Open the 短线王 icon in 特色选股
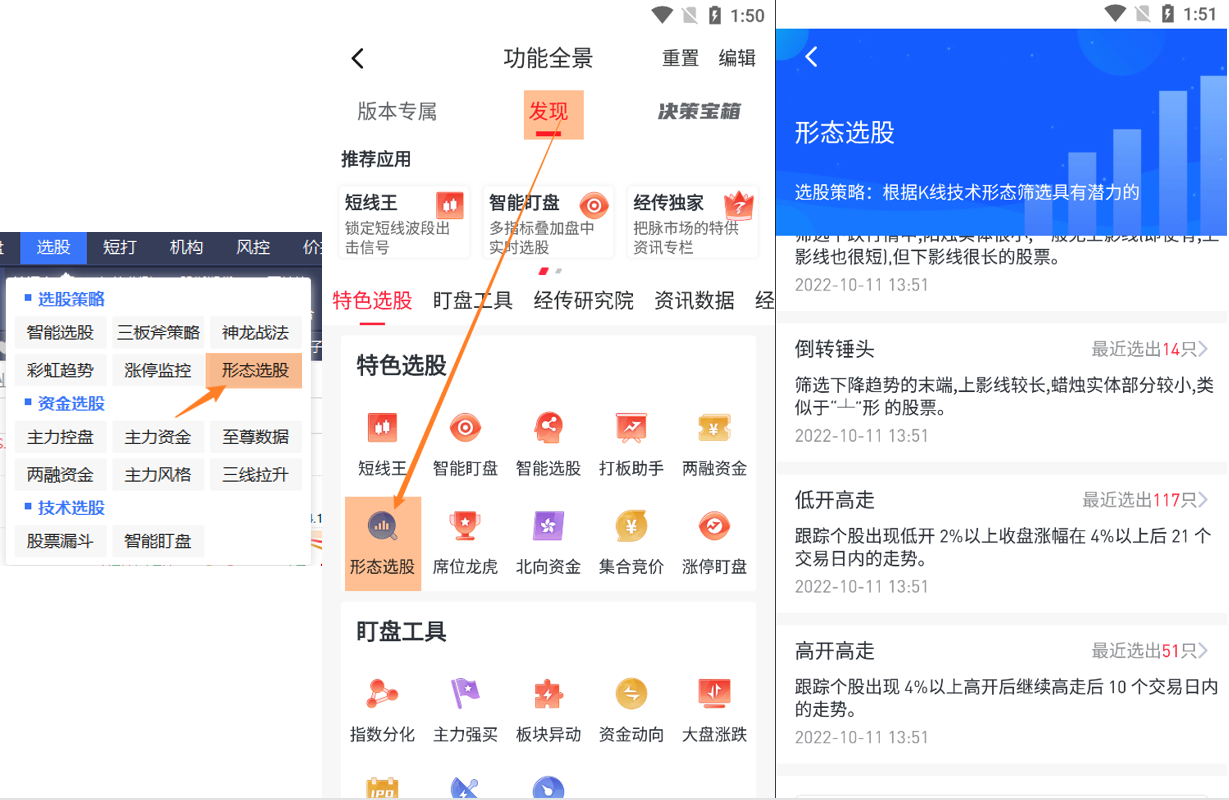This screenshot has height=800, width=1229. click(382, 429)
